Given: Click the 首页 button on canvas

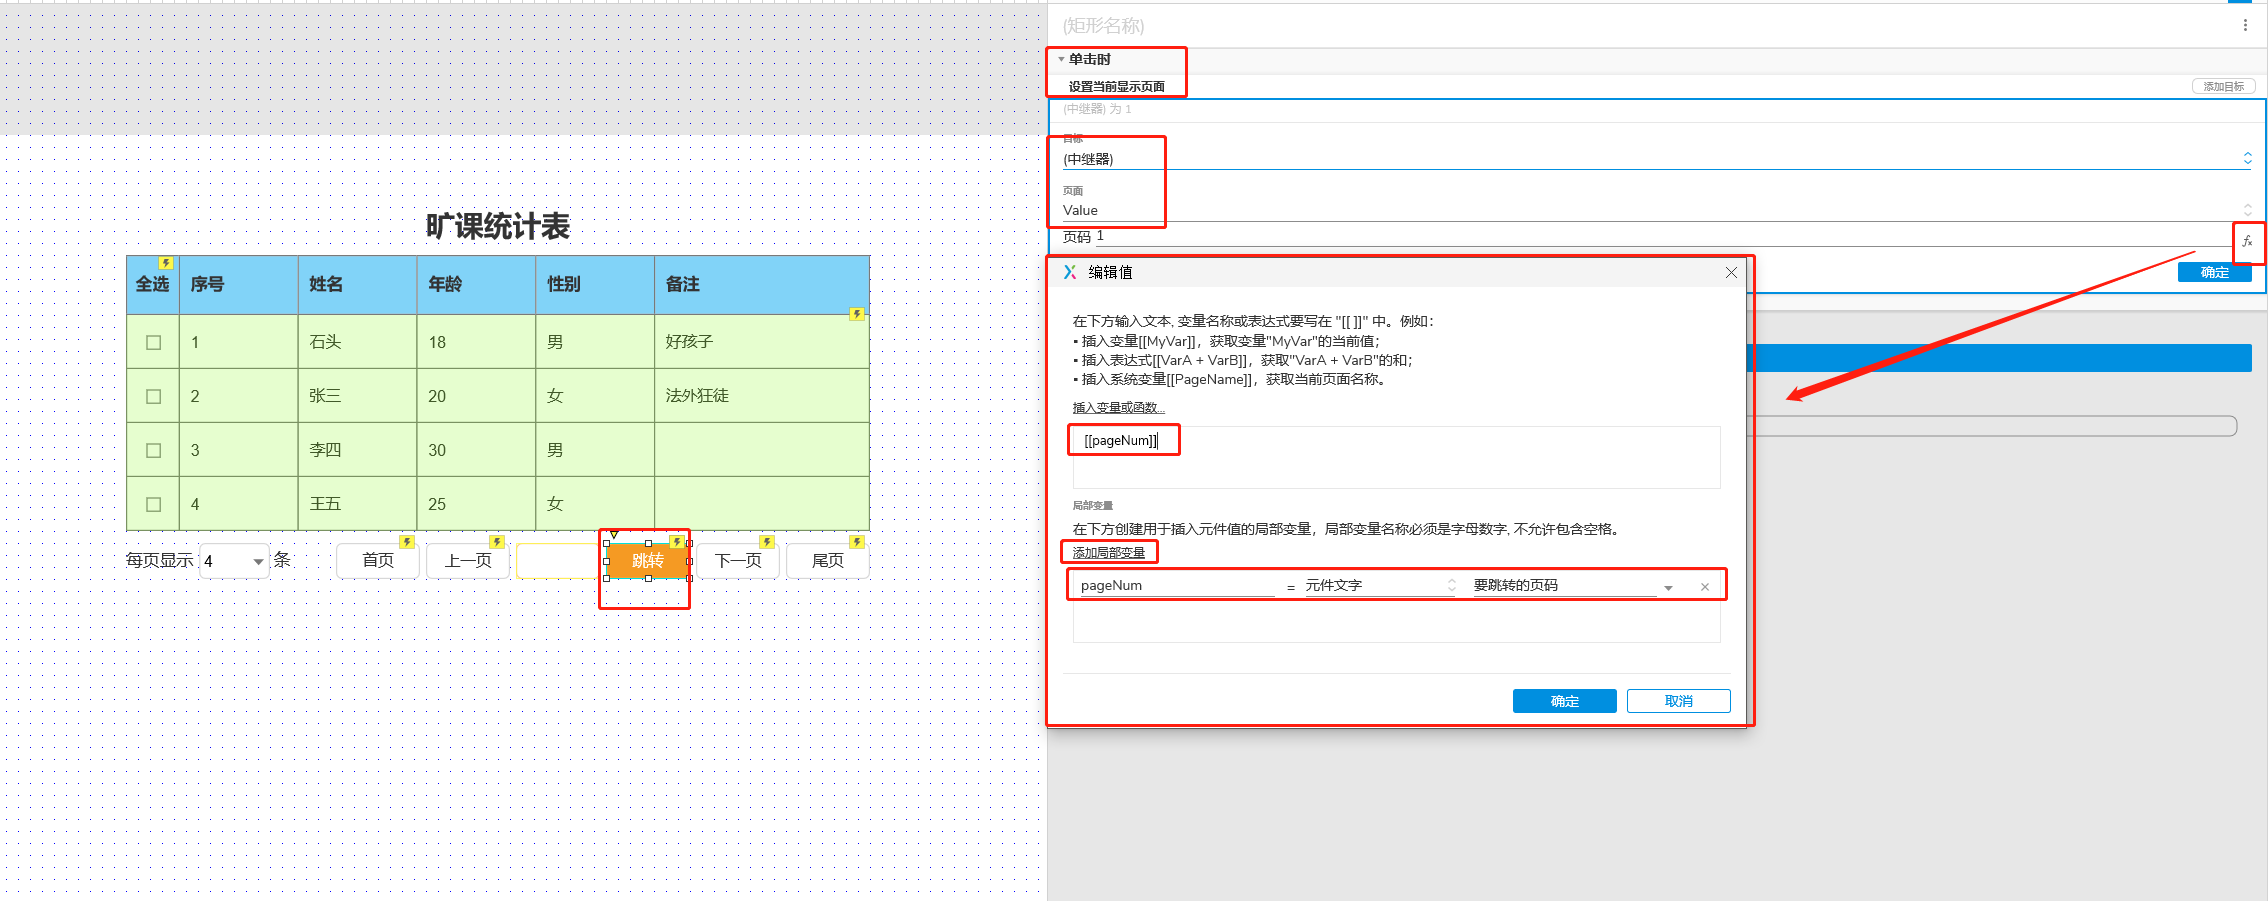Looking at the screenshot, I should [377, 560].
